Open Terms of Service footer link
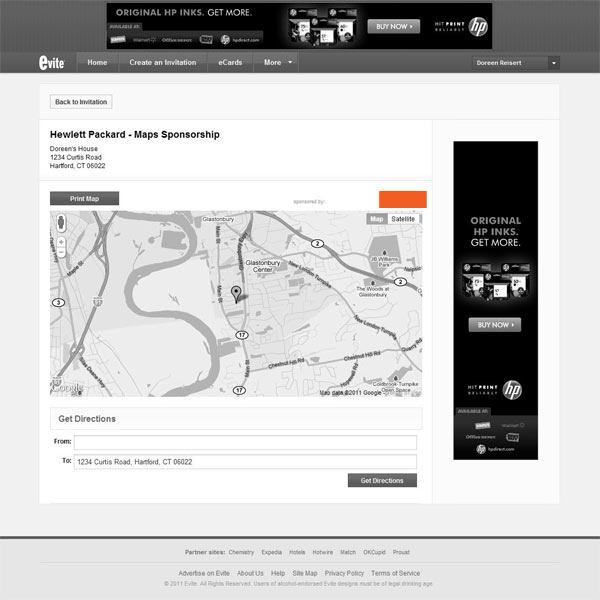Screen dimensions: 600x600 click(395, 573)
